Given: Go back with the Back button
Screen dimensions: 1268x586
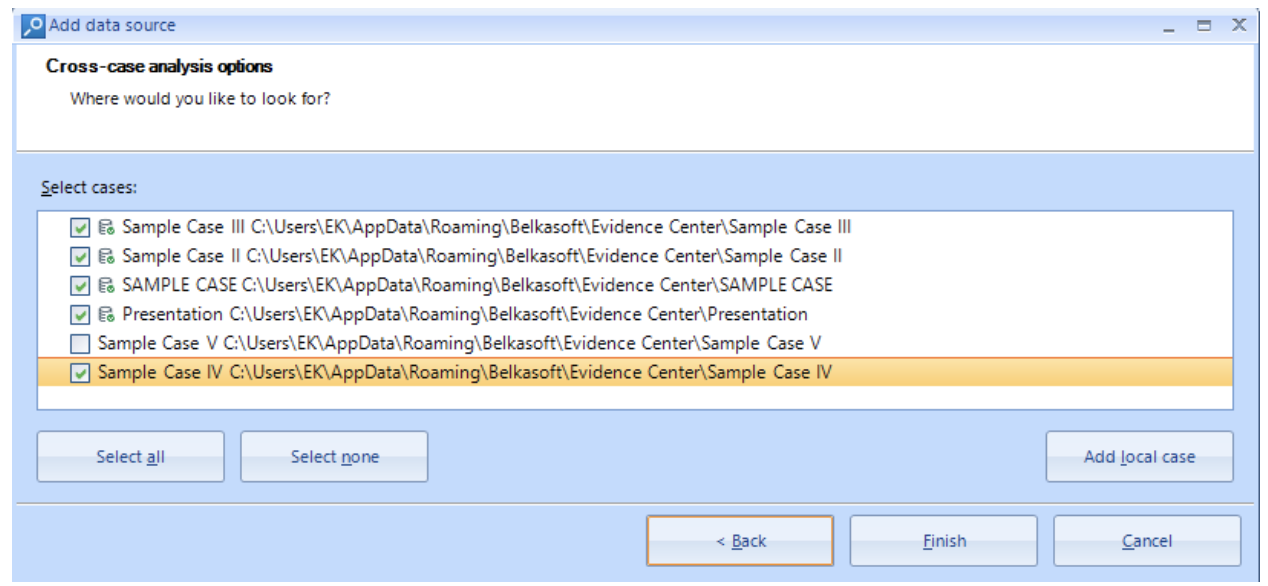Looking at the screenshot, I should 740,541.
